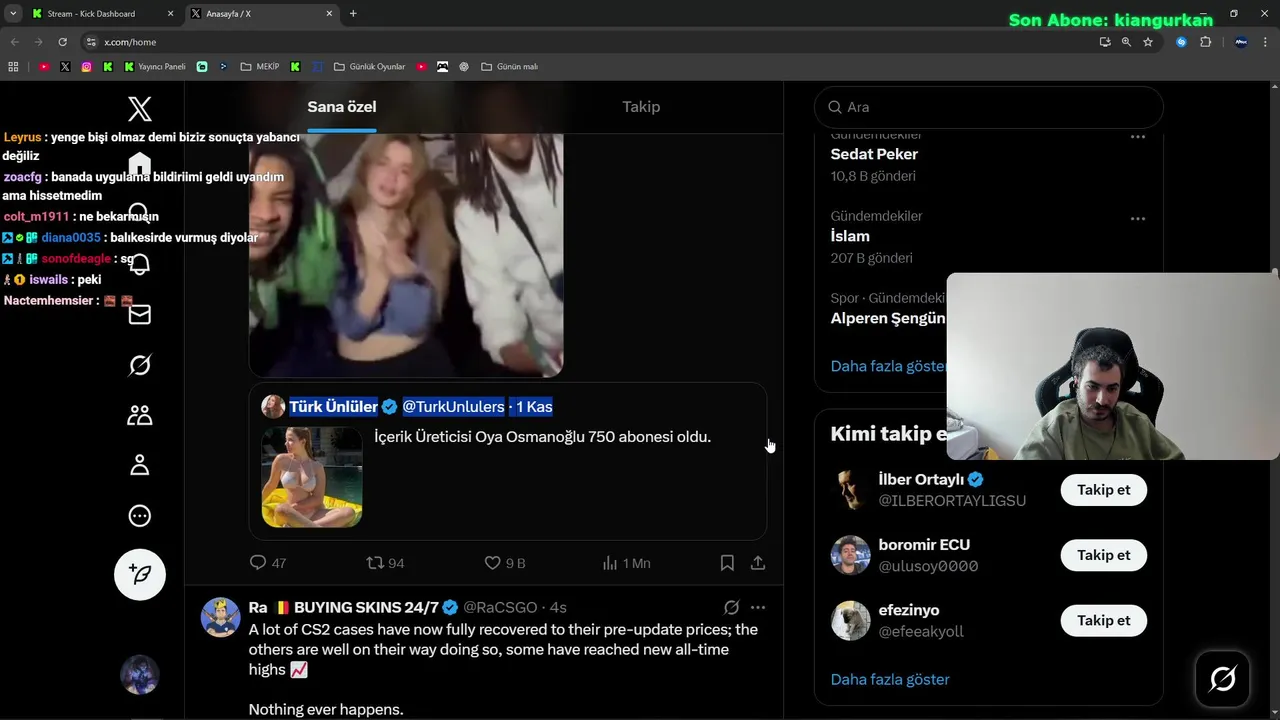Open the sidebar More circle icon
1280x720 pixels.
(140, 516)
